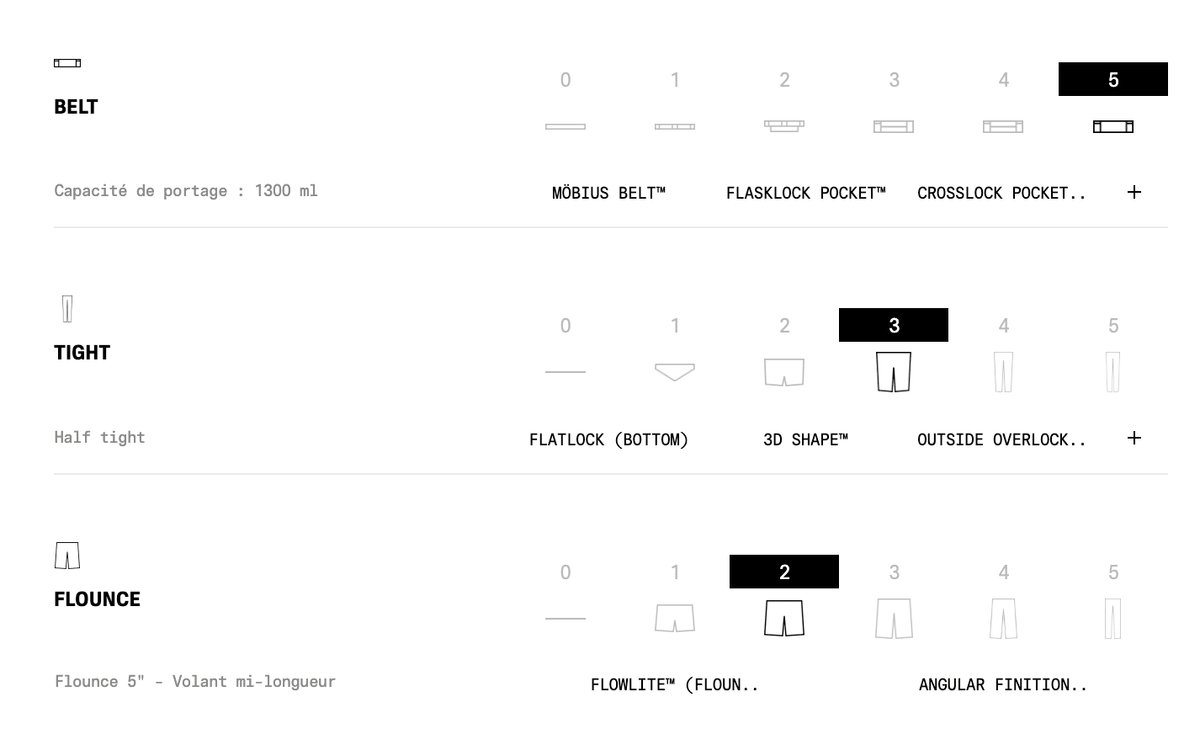Select tight level 5 full-length icon

[1113, 372]
